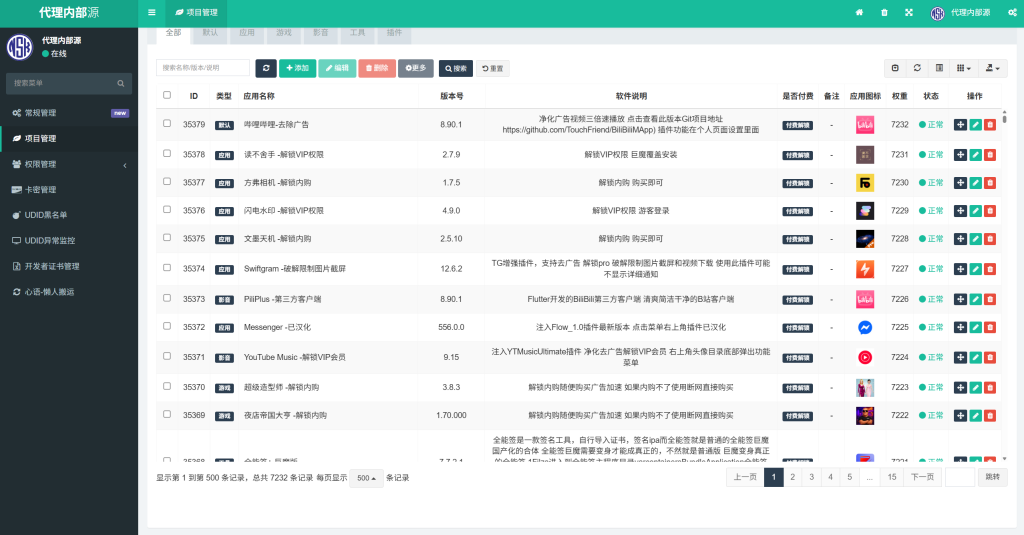Check the box for row 35378
The image size is (1024, 535).
(x=167, y=154)
